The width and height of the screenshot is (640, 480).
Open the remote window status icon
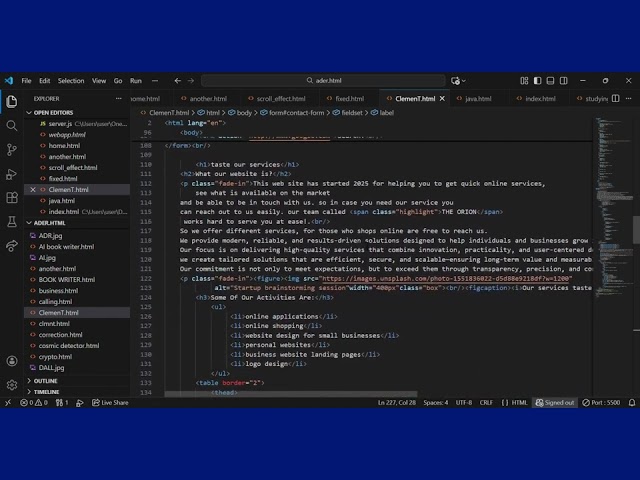click(8, 402)
